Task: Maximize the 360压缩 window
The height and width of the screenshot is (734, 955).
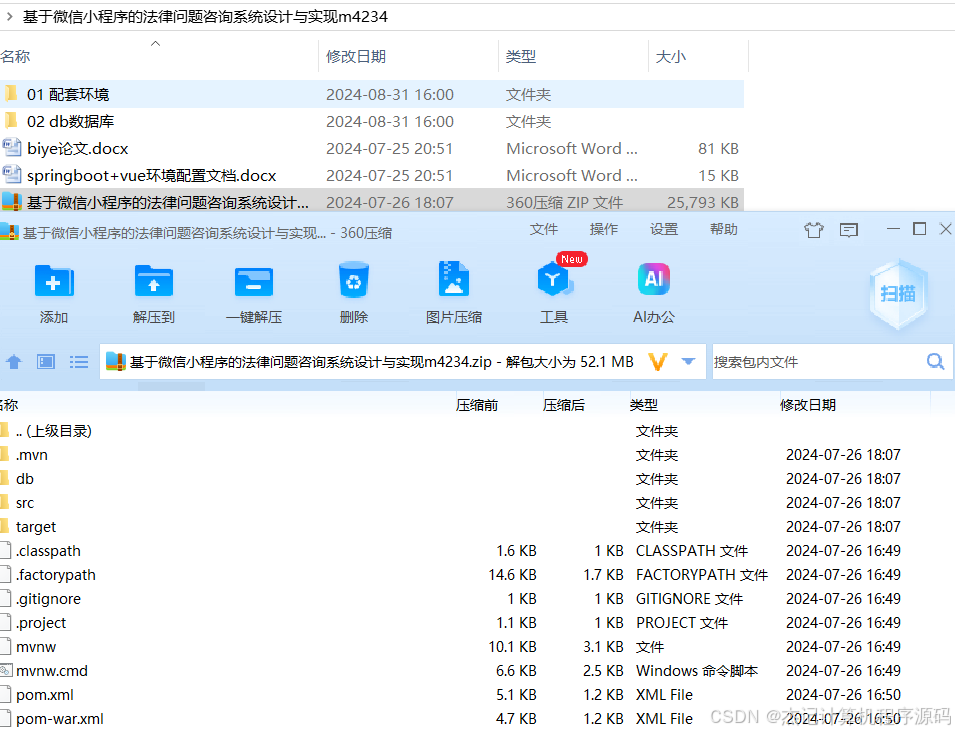Action: pos(920,228)
